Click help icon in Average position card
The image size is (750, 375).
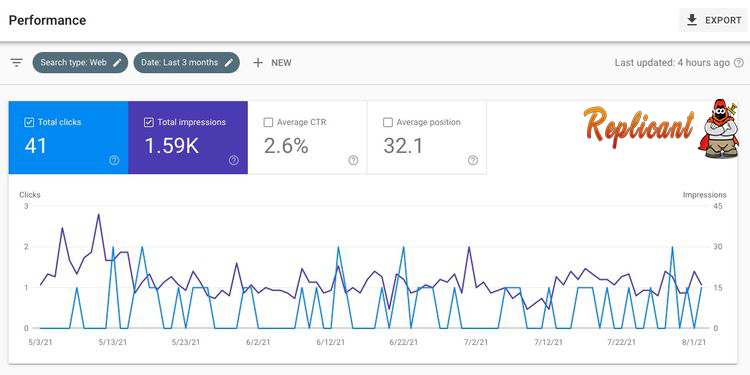(x=473, y=160)
